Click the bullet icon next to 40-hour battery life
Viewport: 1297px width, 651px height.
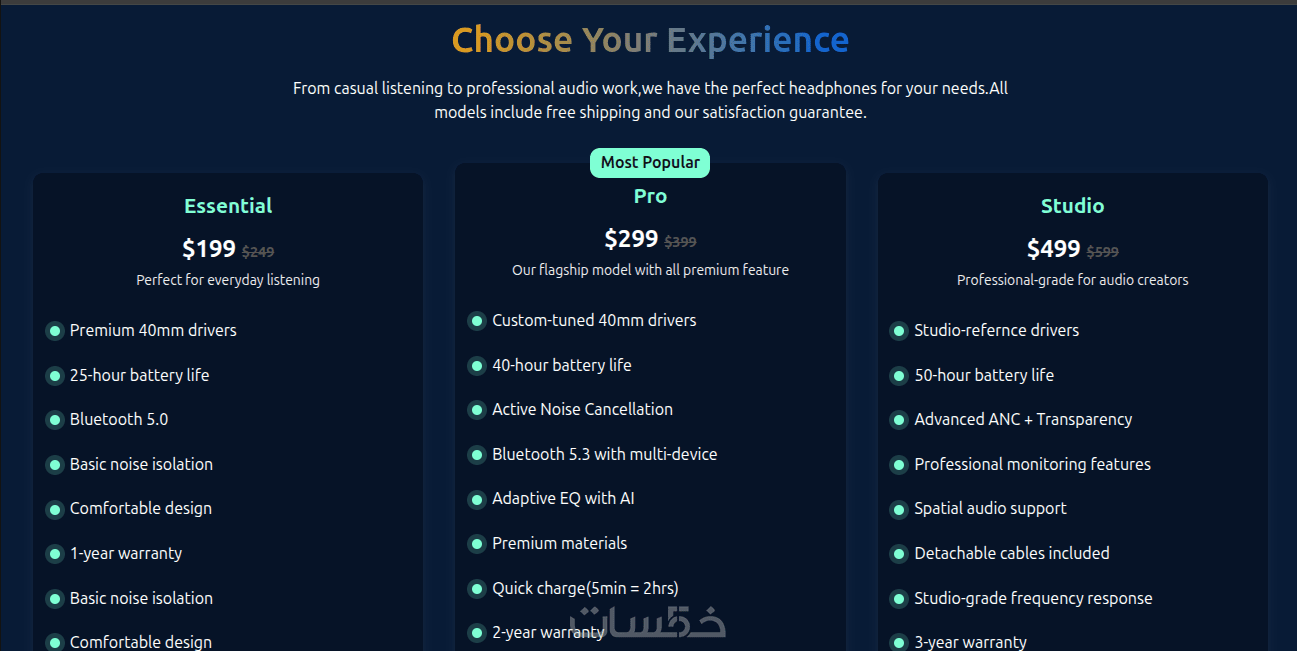pos(477,366)
